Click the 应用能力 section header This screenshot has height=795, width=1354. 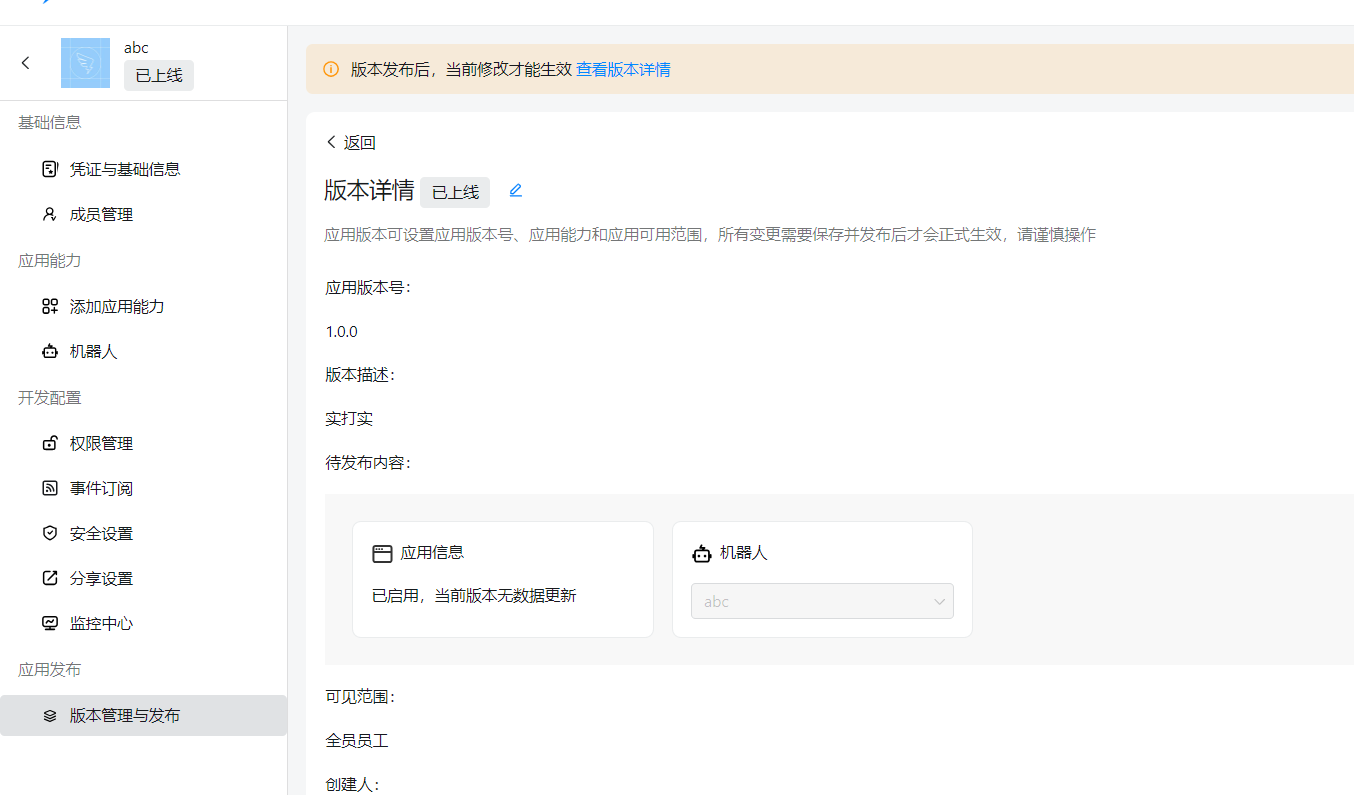click(x=50, y=260)
